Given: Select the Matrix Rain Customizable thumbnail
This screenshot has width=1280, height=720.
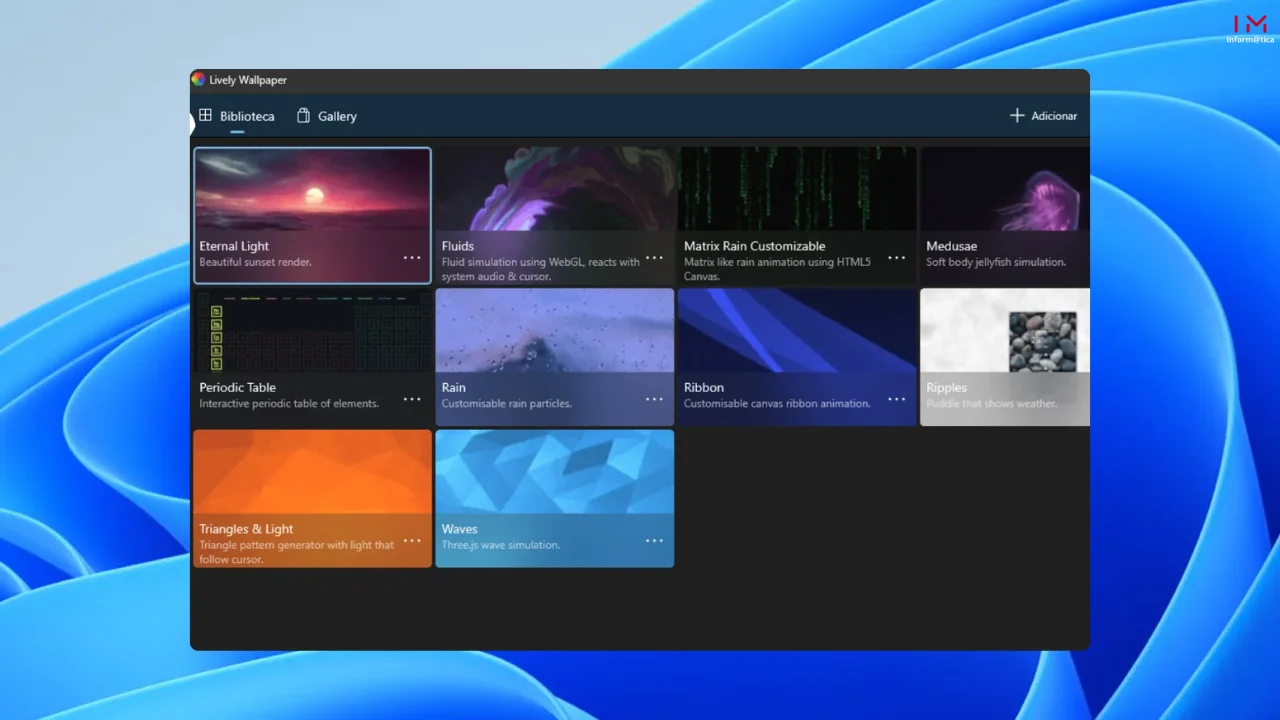Looking at the screenshot, I should 797,190.
